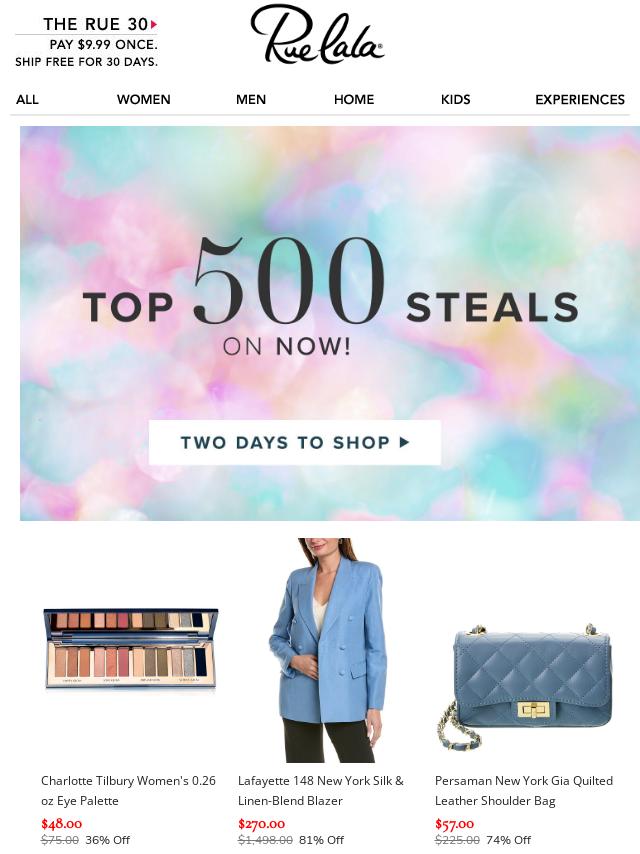View the Charlotte Tilbury eye palette image
640x854 pixels.
pyautogui.click(x=131, y=650)
